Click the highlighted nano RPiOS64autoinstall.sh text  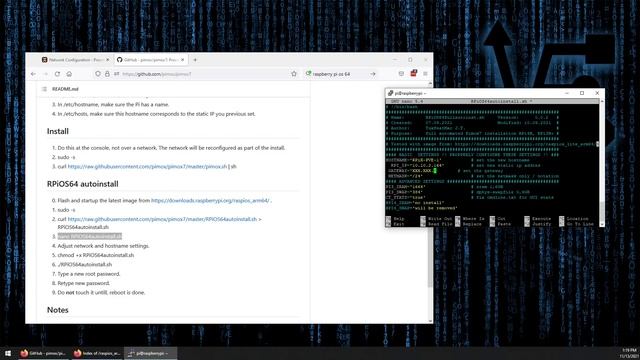click(x=89, y=236)
